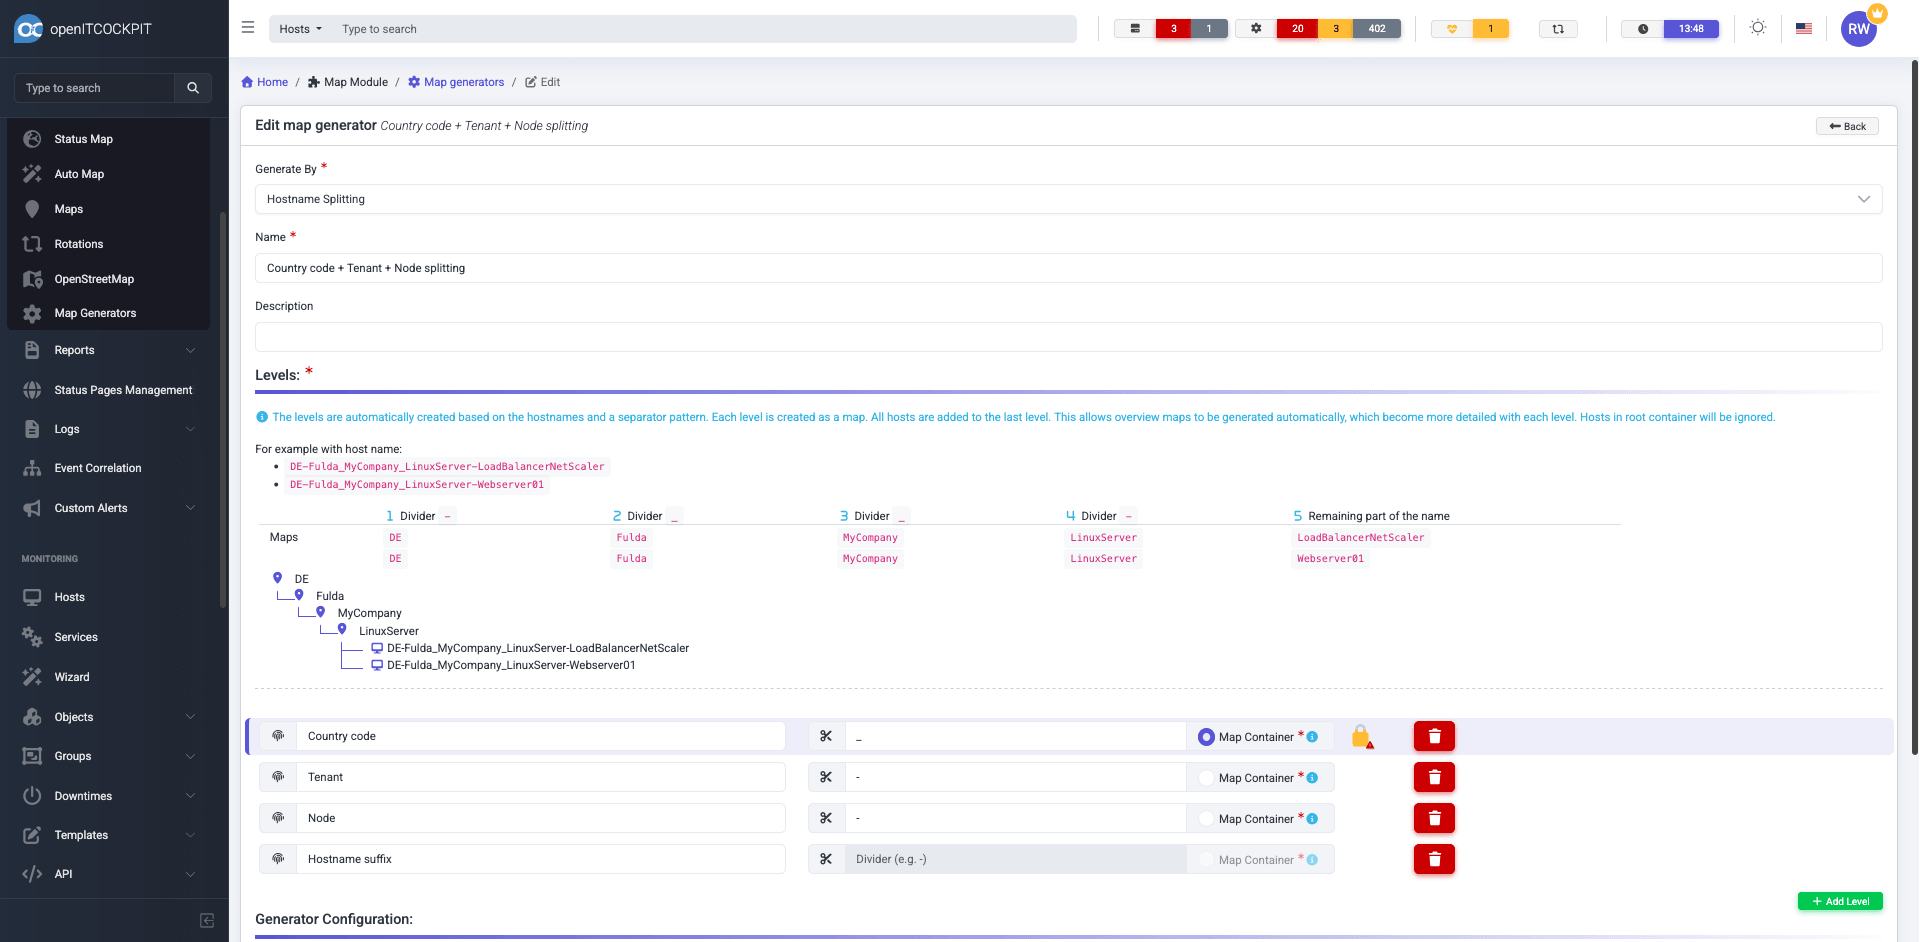Click the scissors icon in Hostname suffix row
Screen dimensions: 1920x942
click(826, 859)
